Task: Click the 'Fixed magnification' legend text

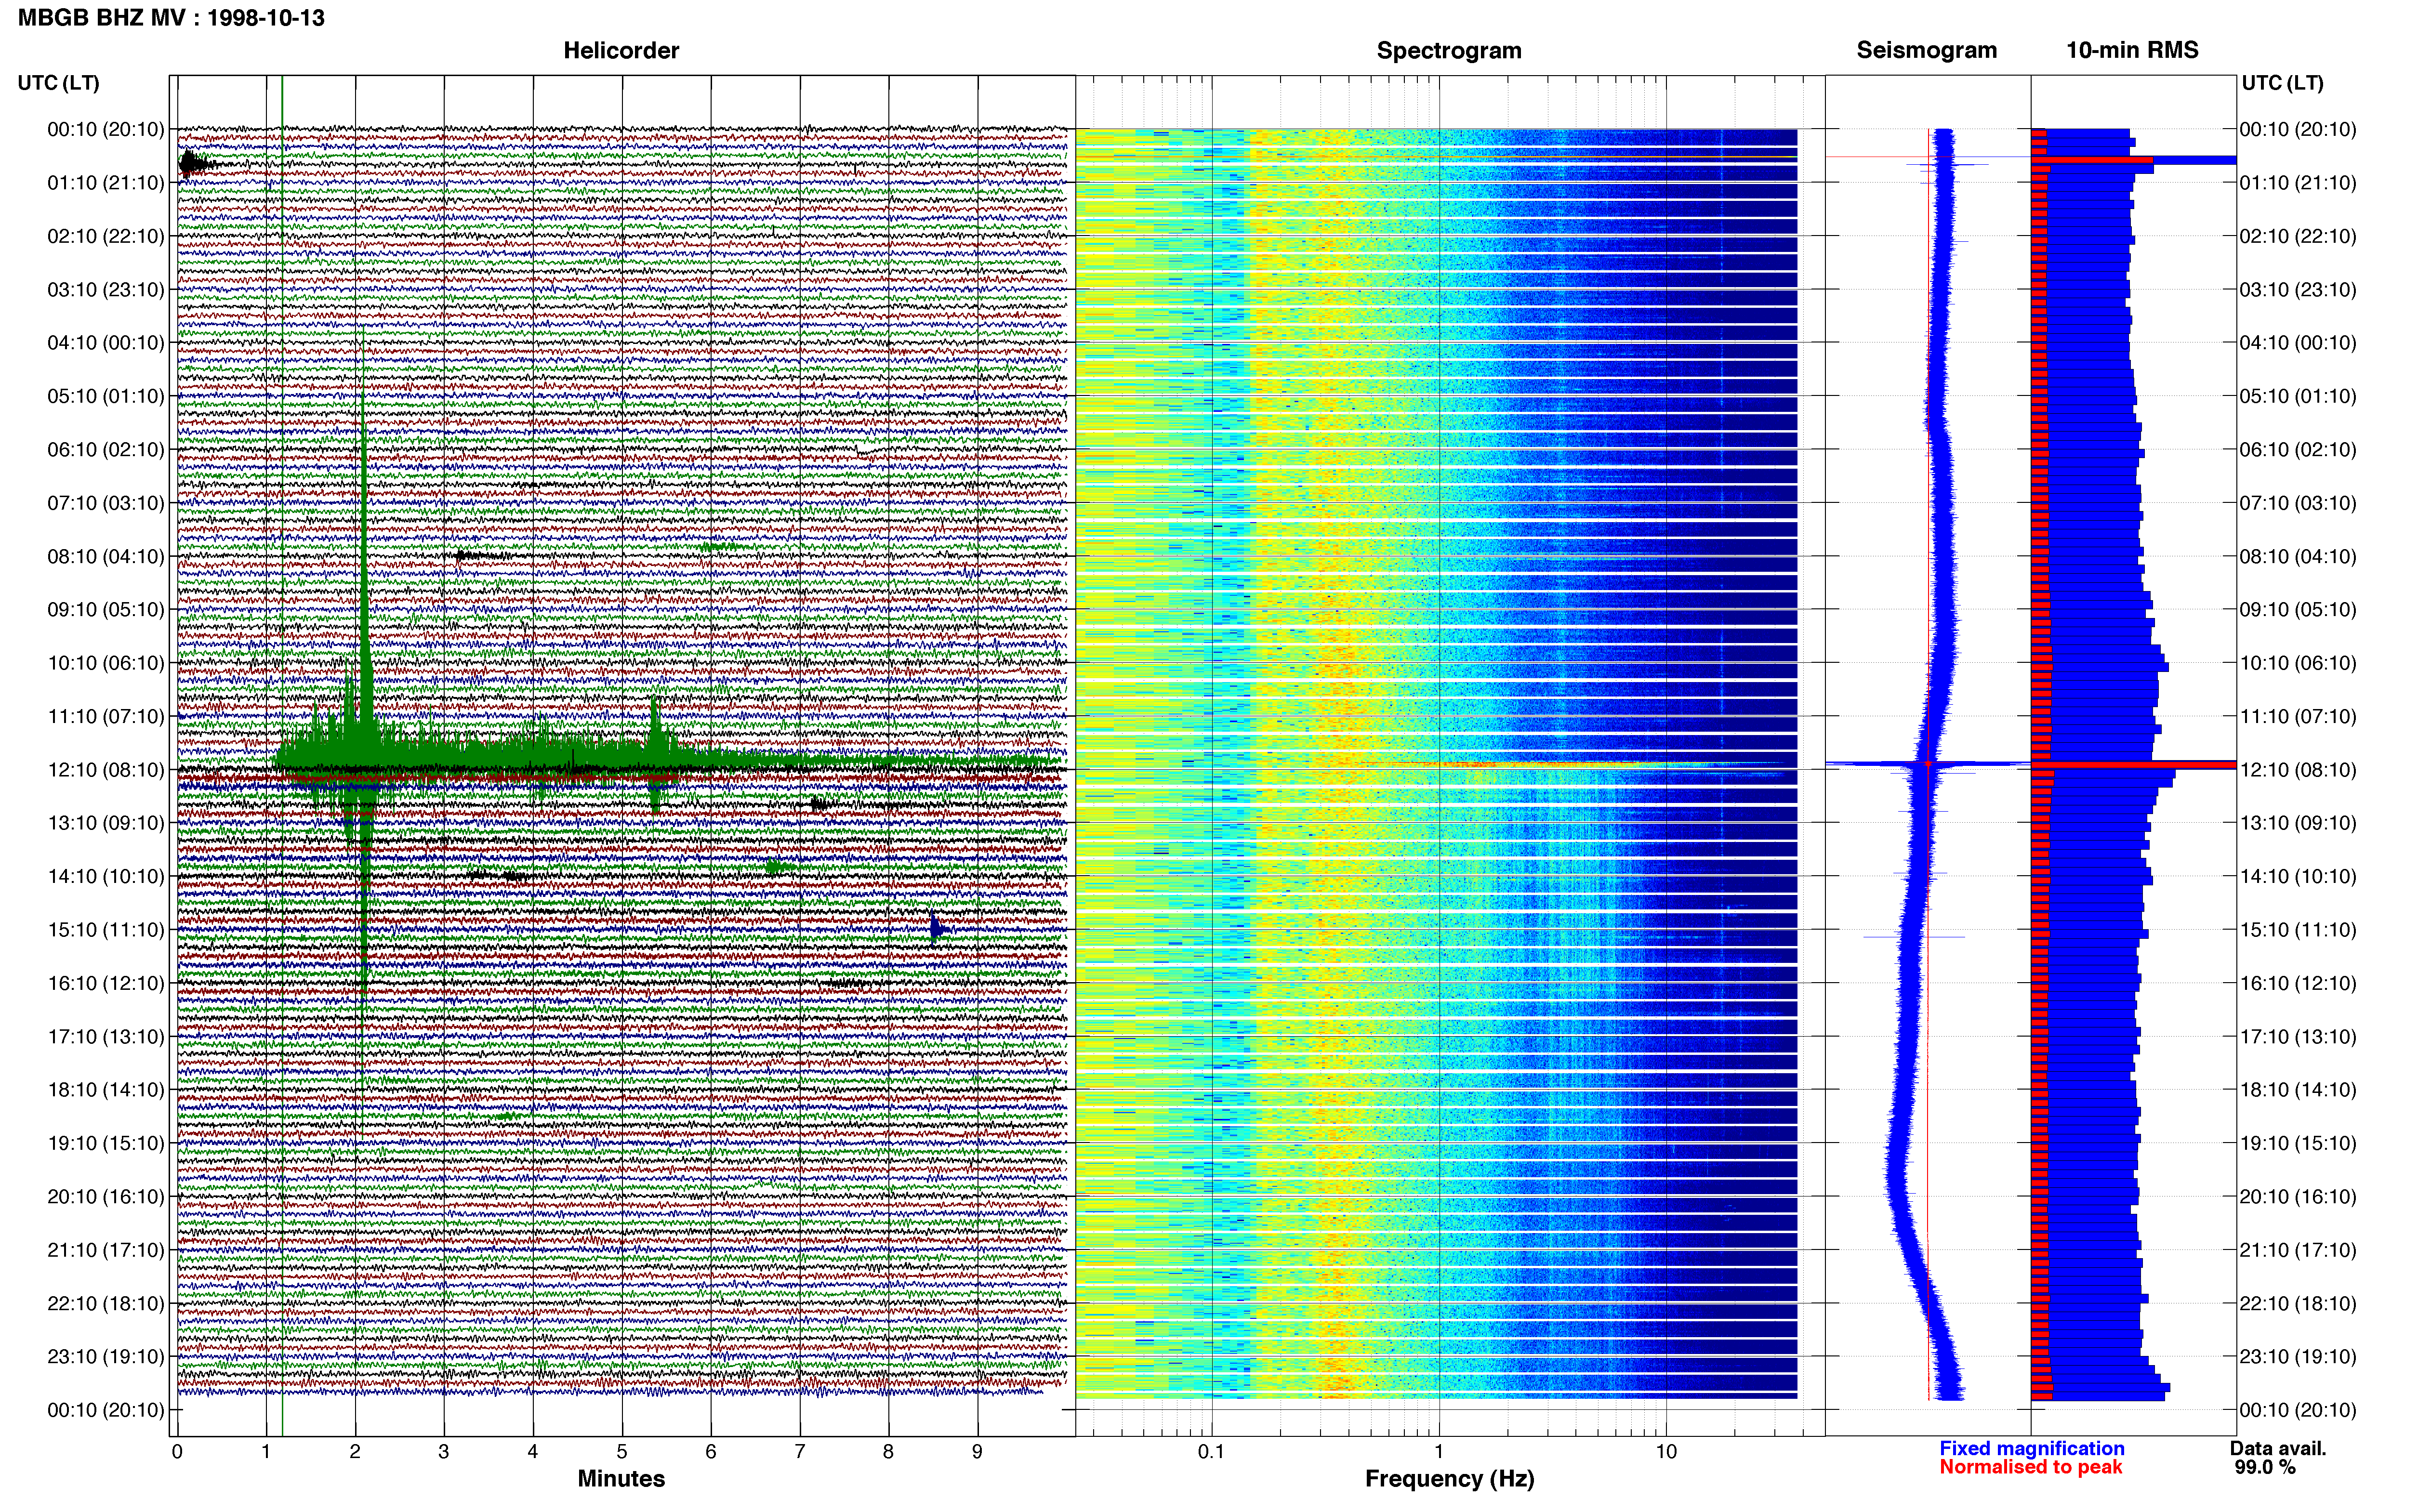Action: [2032, 1448]
